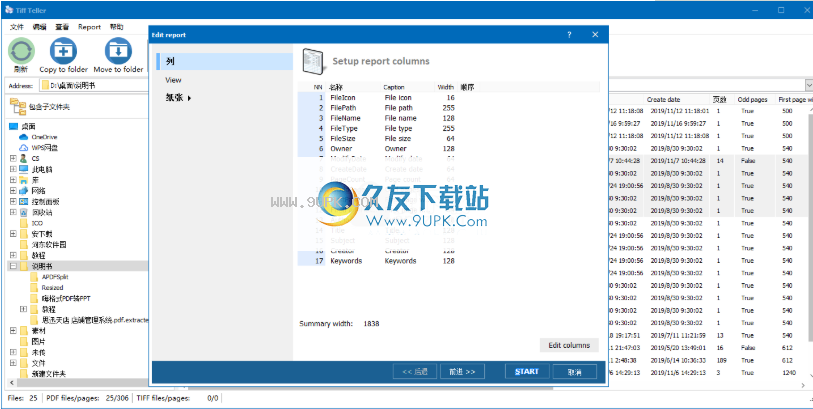Click the help question mark in Edit report
This screenshot has height=409, width=813.
coord(569,35)
